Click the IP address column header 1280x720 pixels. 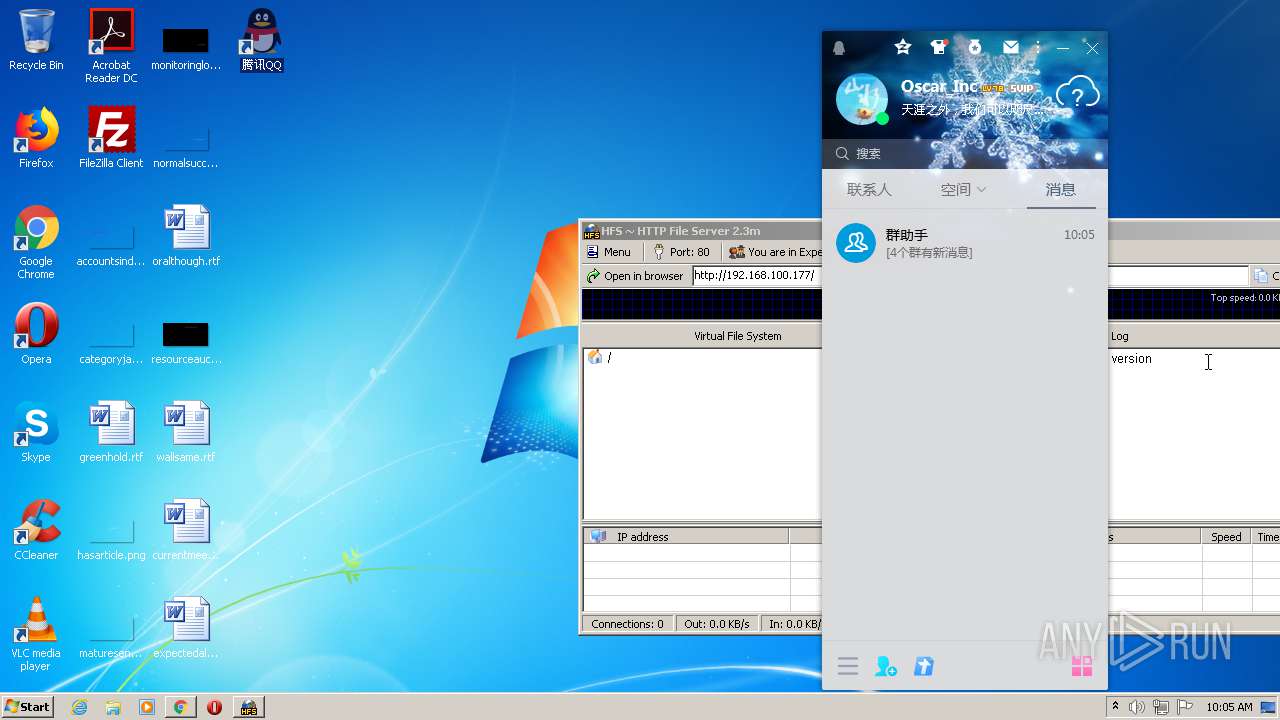[x=686, y=537]
